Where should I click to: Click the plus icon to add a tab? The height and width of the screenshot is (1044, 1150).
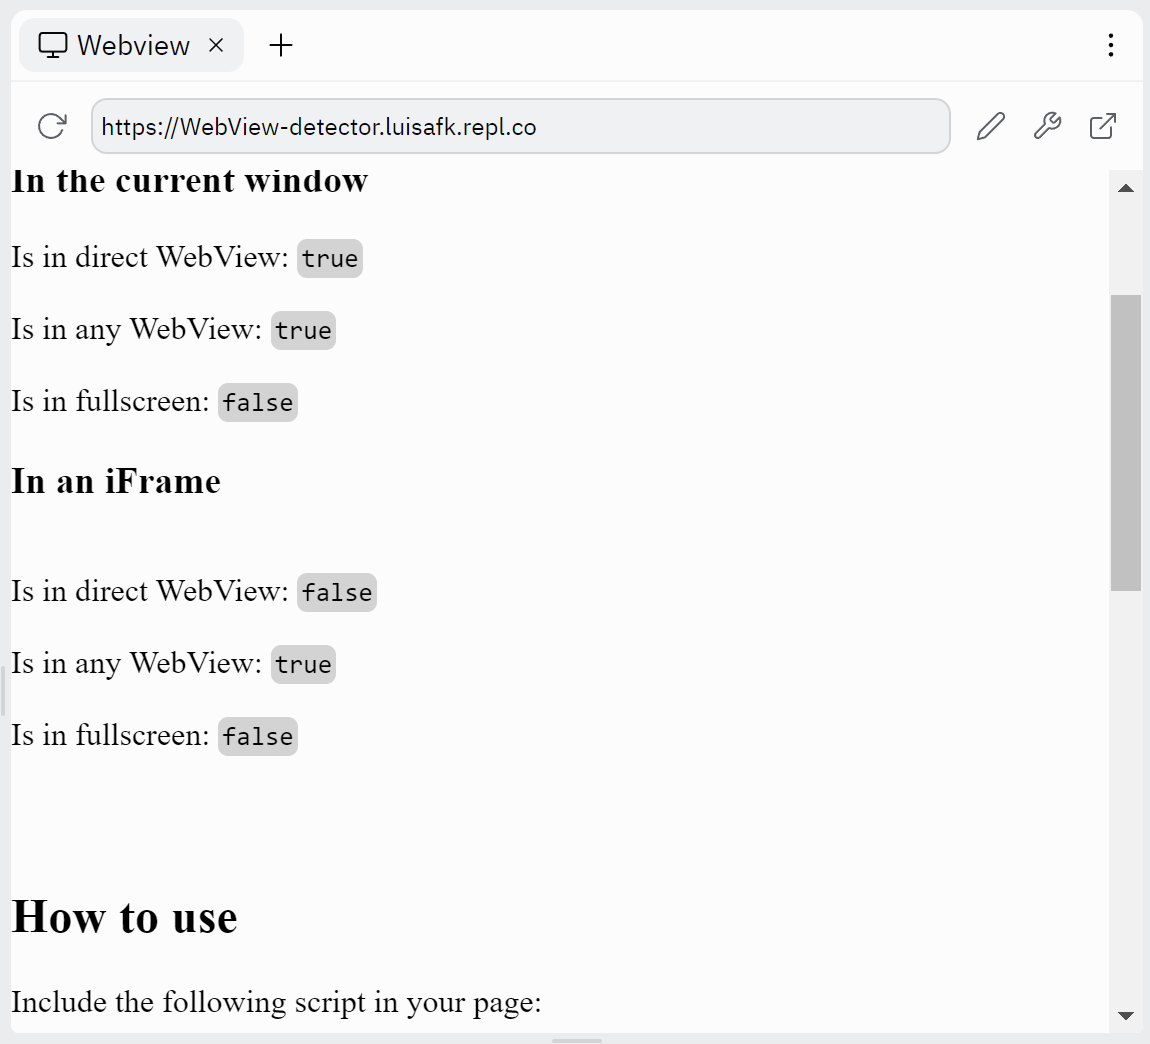281,44
